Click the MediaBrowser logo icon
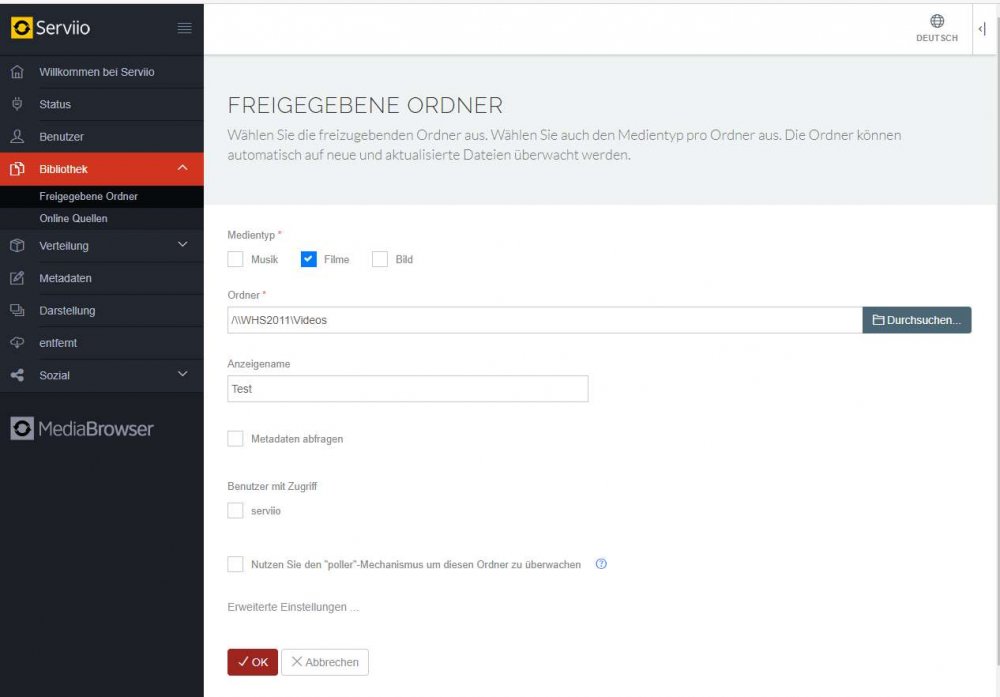Viewport: 1000px width, 697px height. click(22, 429)
